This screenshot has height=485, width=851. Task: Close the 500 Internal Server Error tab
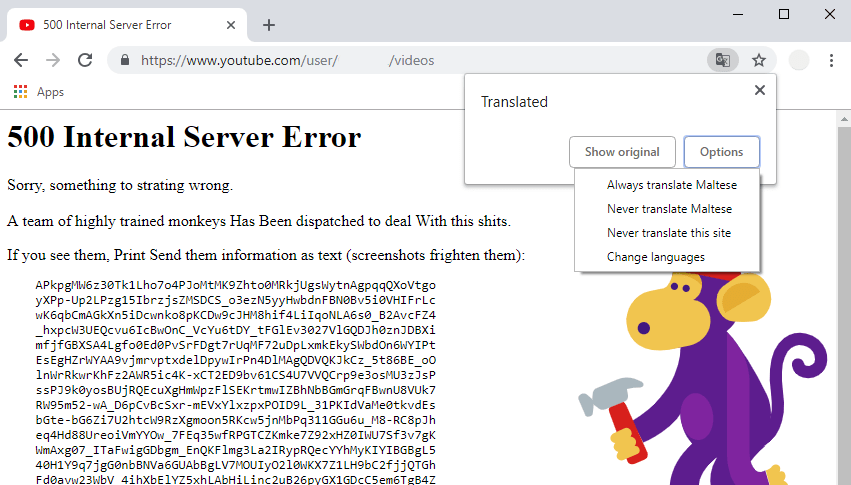(x=231, y=25)
